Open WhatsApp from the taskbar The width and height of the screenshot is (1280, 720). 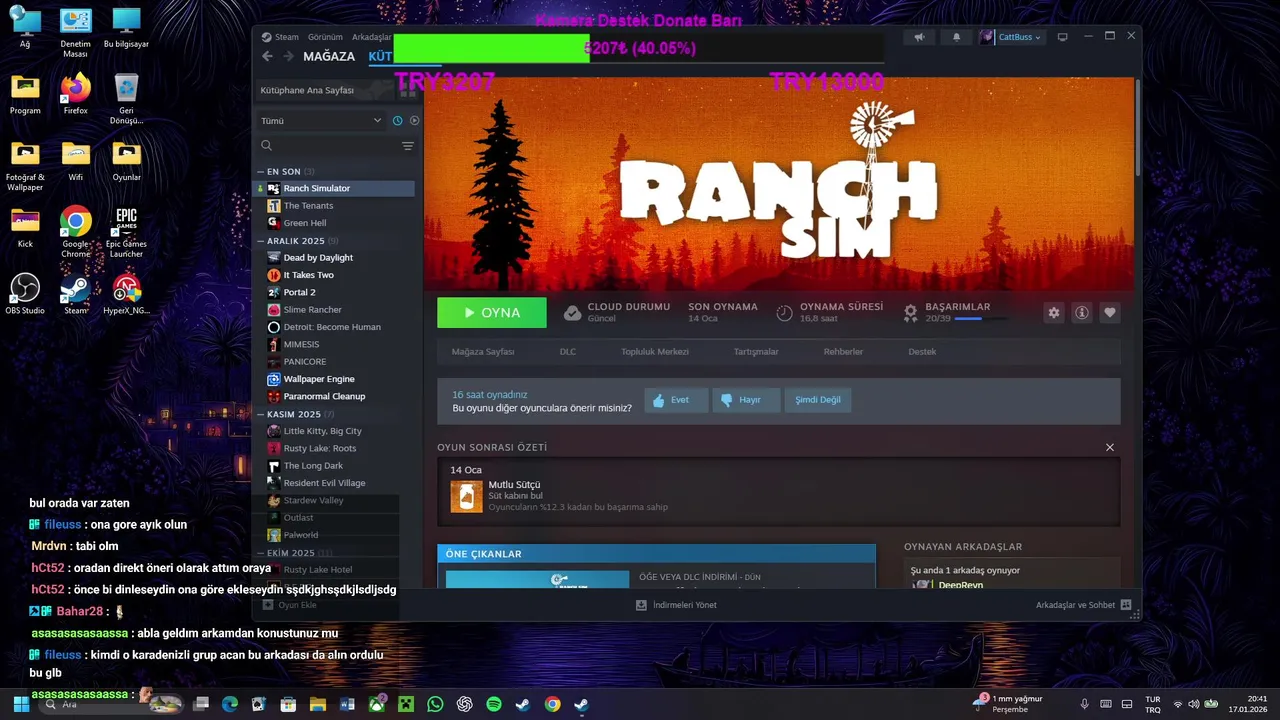pyautogui.click(x=435, y=704)
